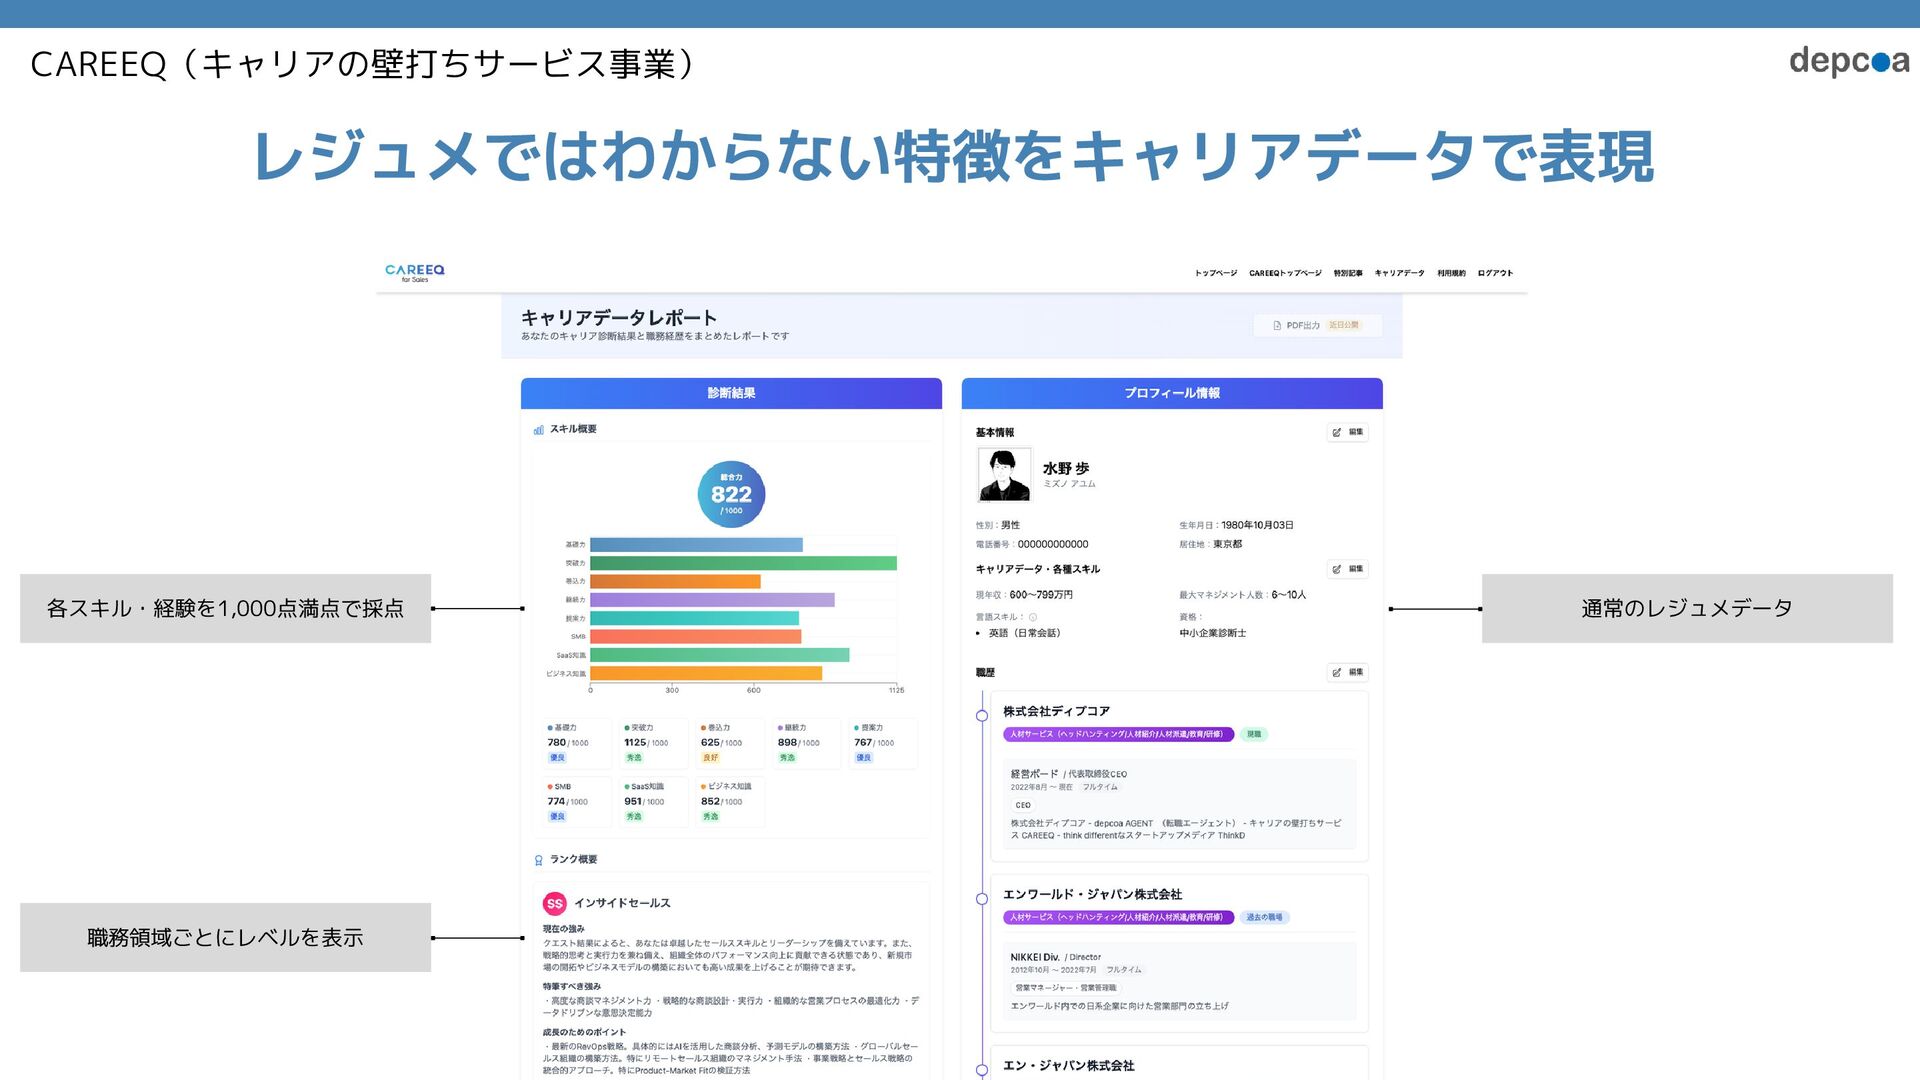Click the profile photo of 水野 歩

(x=1004, y=474)
